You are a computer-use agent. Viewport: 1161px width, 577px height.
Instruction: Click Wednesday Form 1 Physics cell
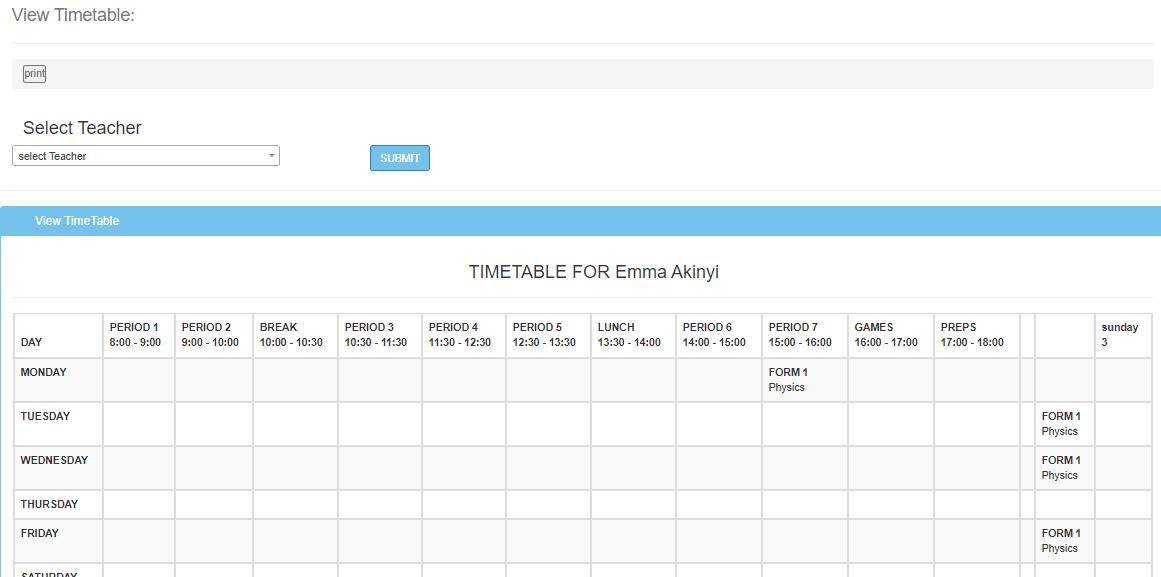[x=1061, y=468]
